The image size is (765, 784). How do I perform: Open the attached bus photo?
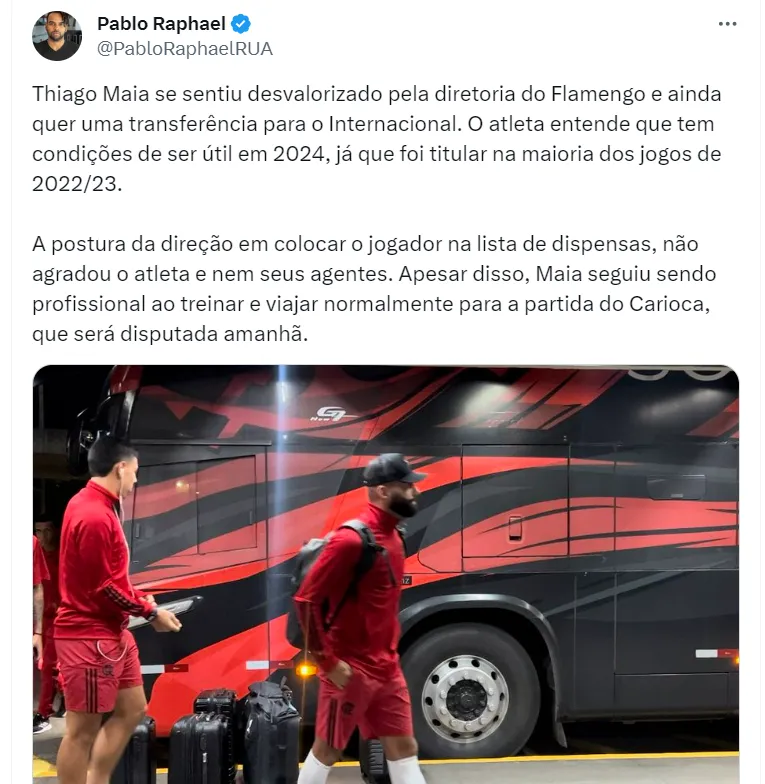point(386,574)
